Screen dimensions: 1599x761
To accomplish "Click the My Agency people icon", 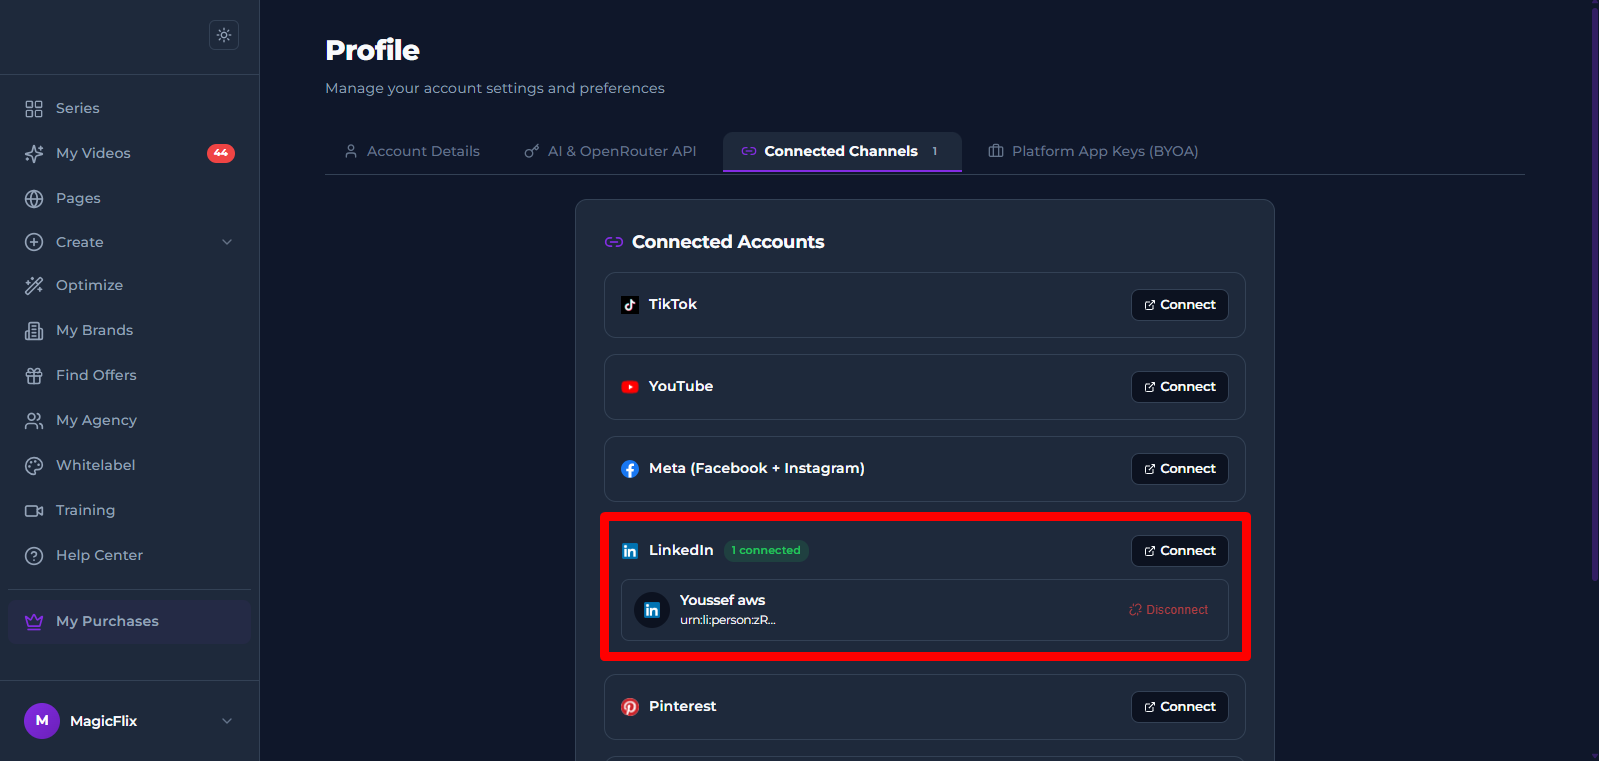I will pyautogui.click(x=34, y=420).
